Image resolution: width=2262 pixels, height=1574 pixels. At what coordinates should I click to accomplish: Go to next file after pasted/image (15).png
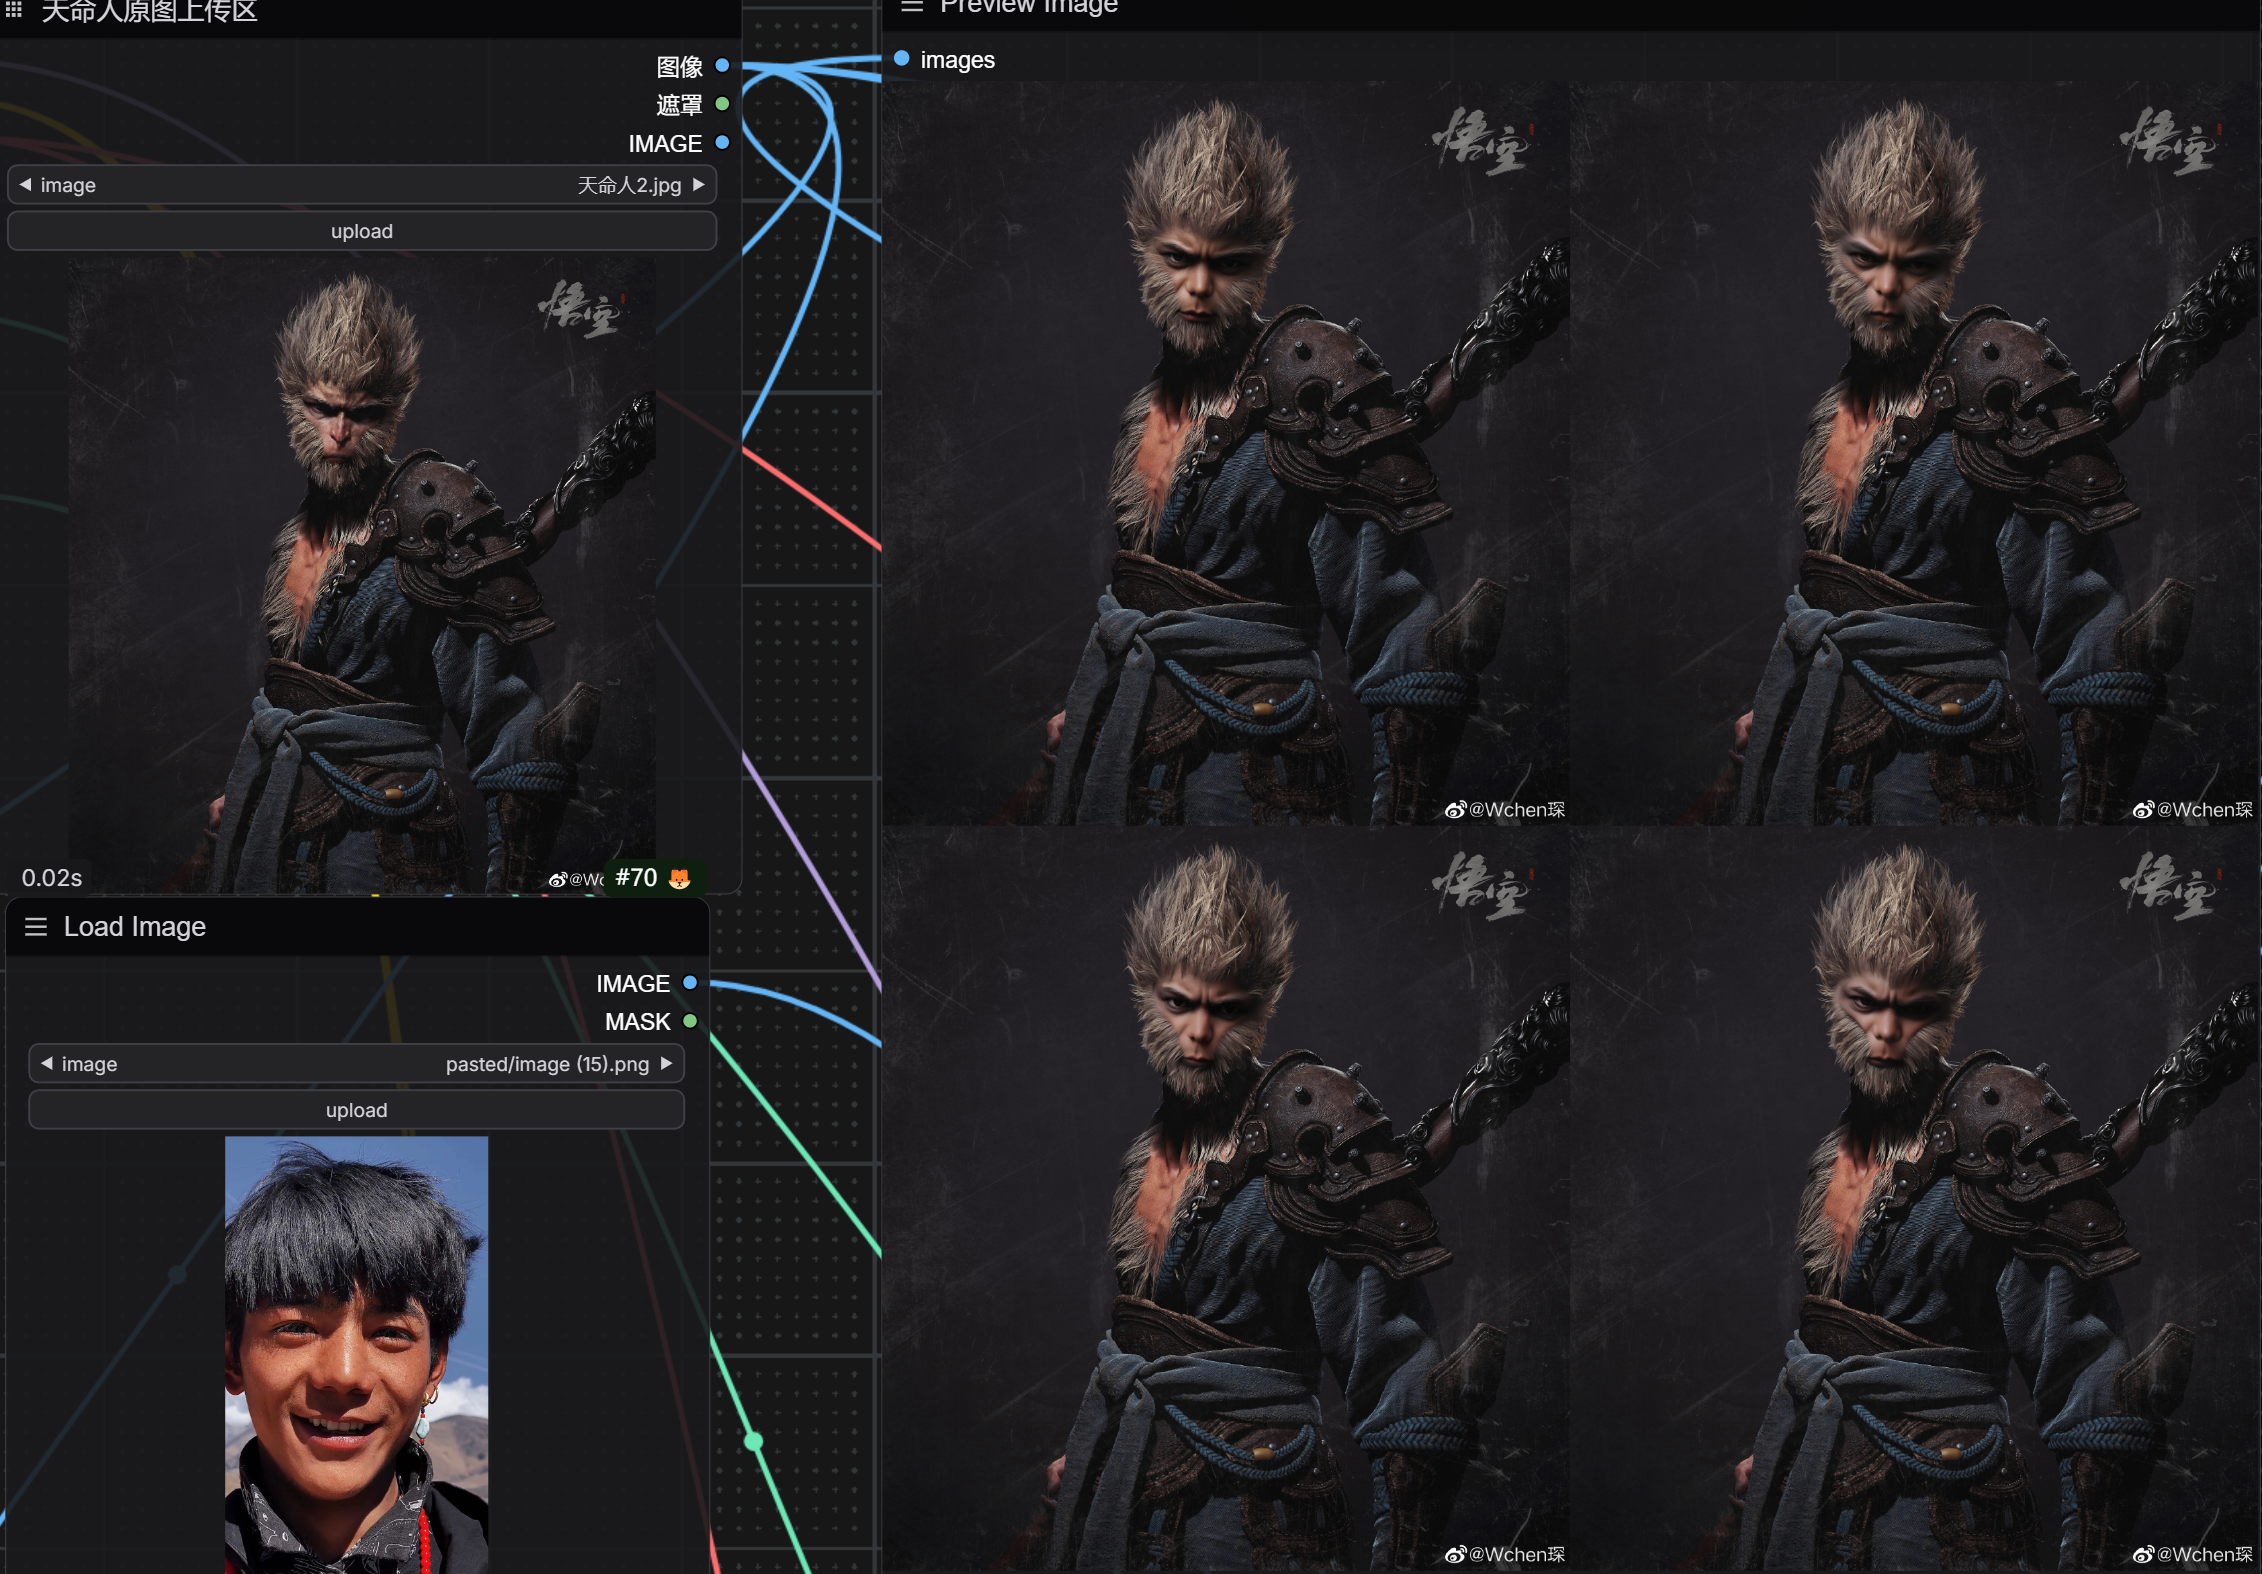667,1063
